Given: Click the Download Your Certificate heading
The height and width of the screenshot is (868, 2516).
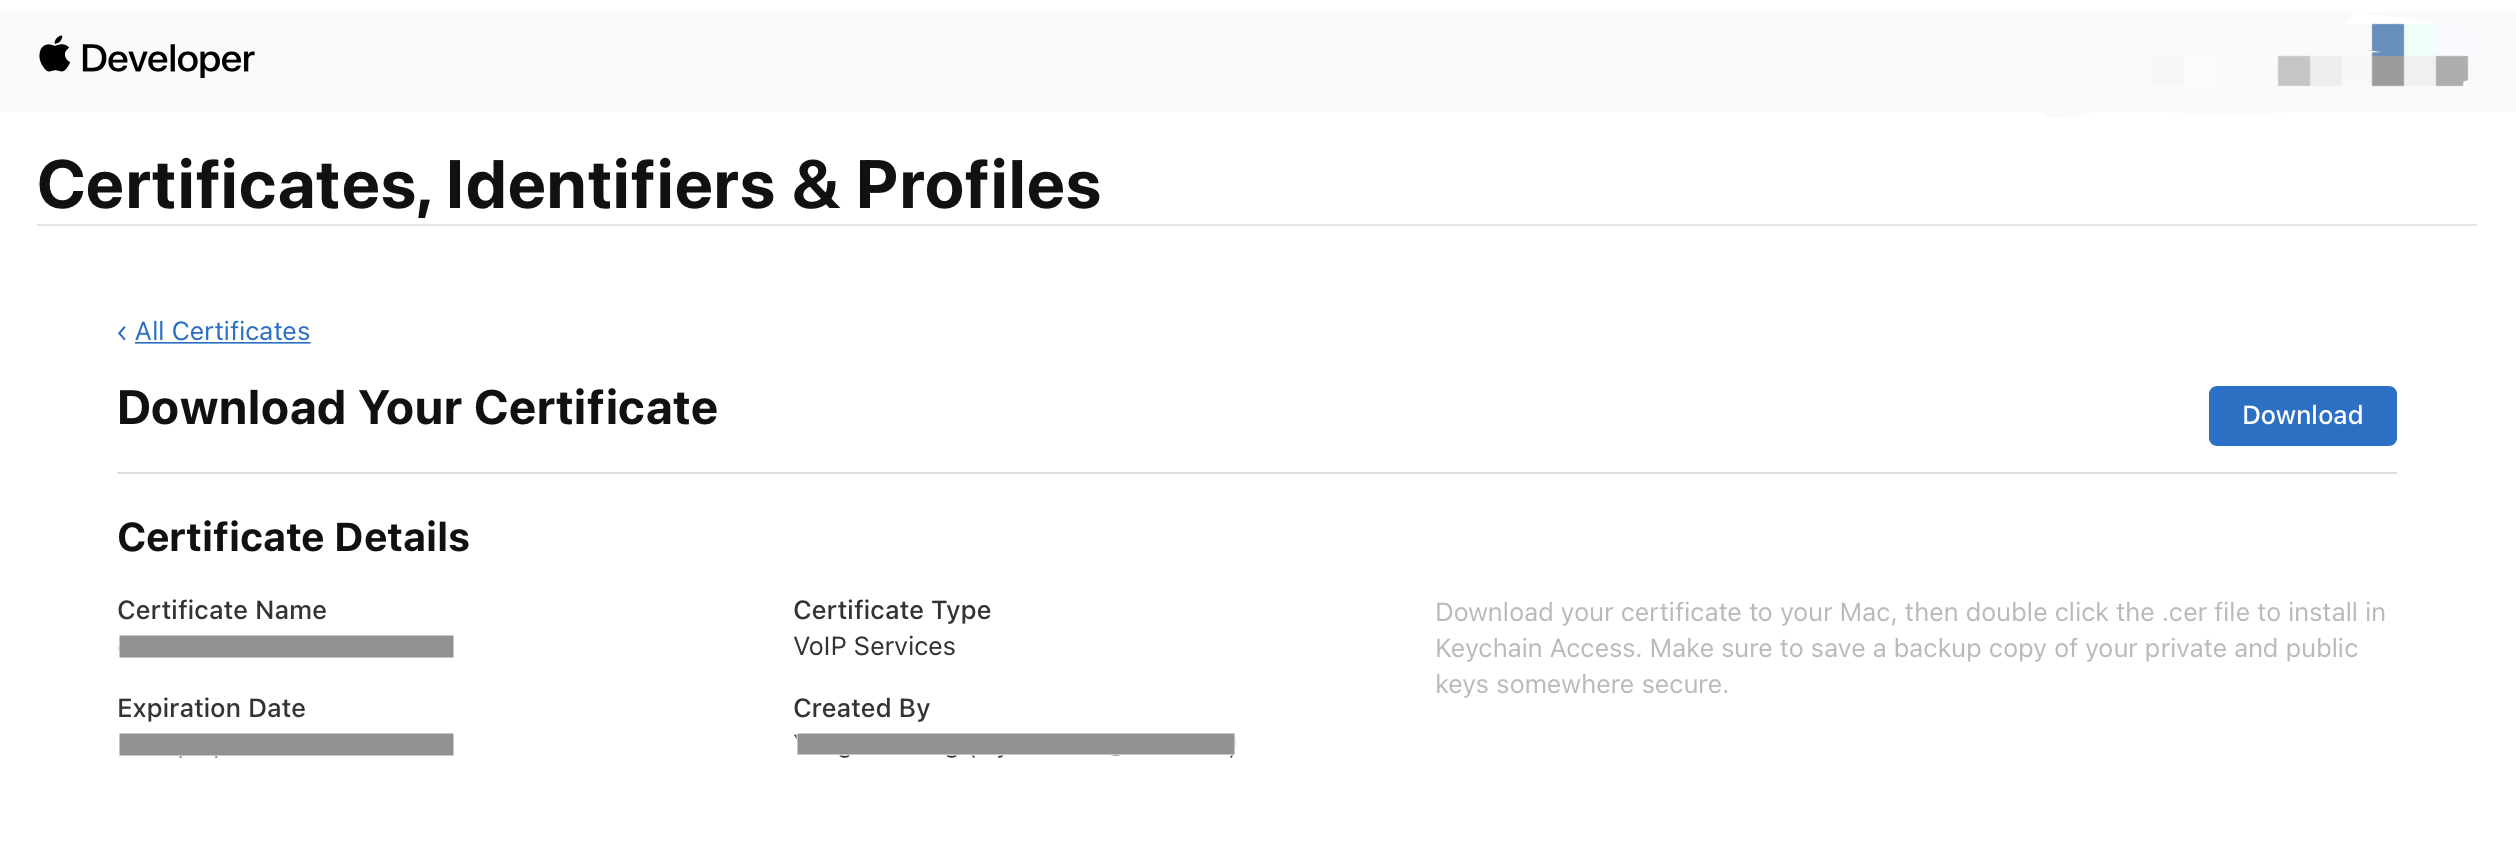Looking at the screenshot, I should pyautogui.click(x=417, y=408).
